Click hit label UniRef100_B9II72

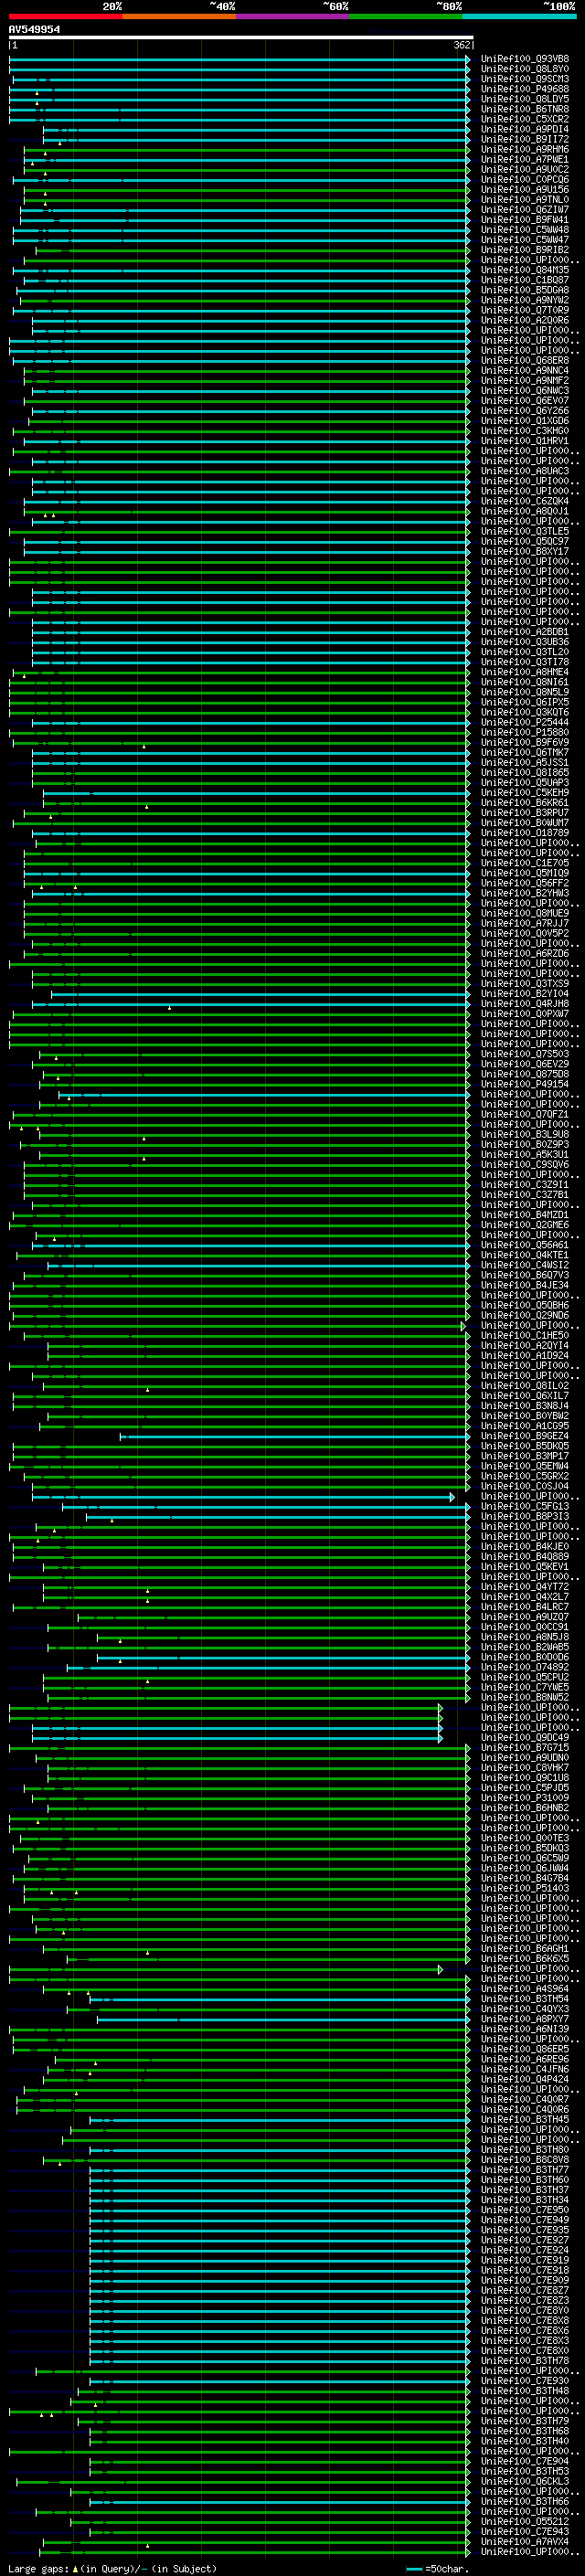[x=524, y=139]
